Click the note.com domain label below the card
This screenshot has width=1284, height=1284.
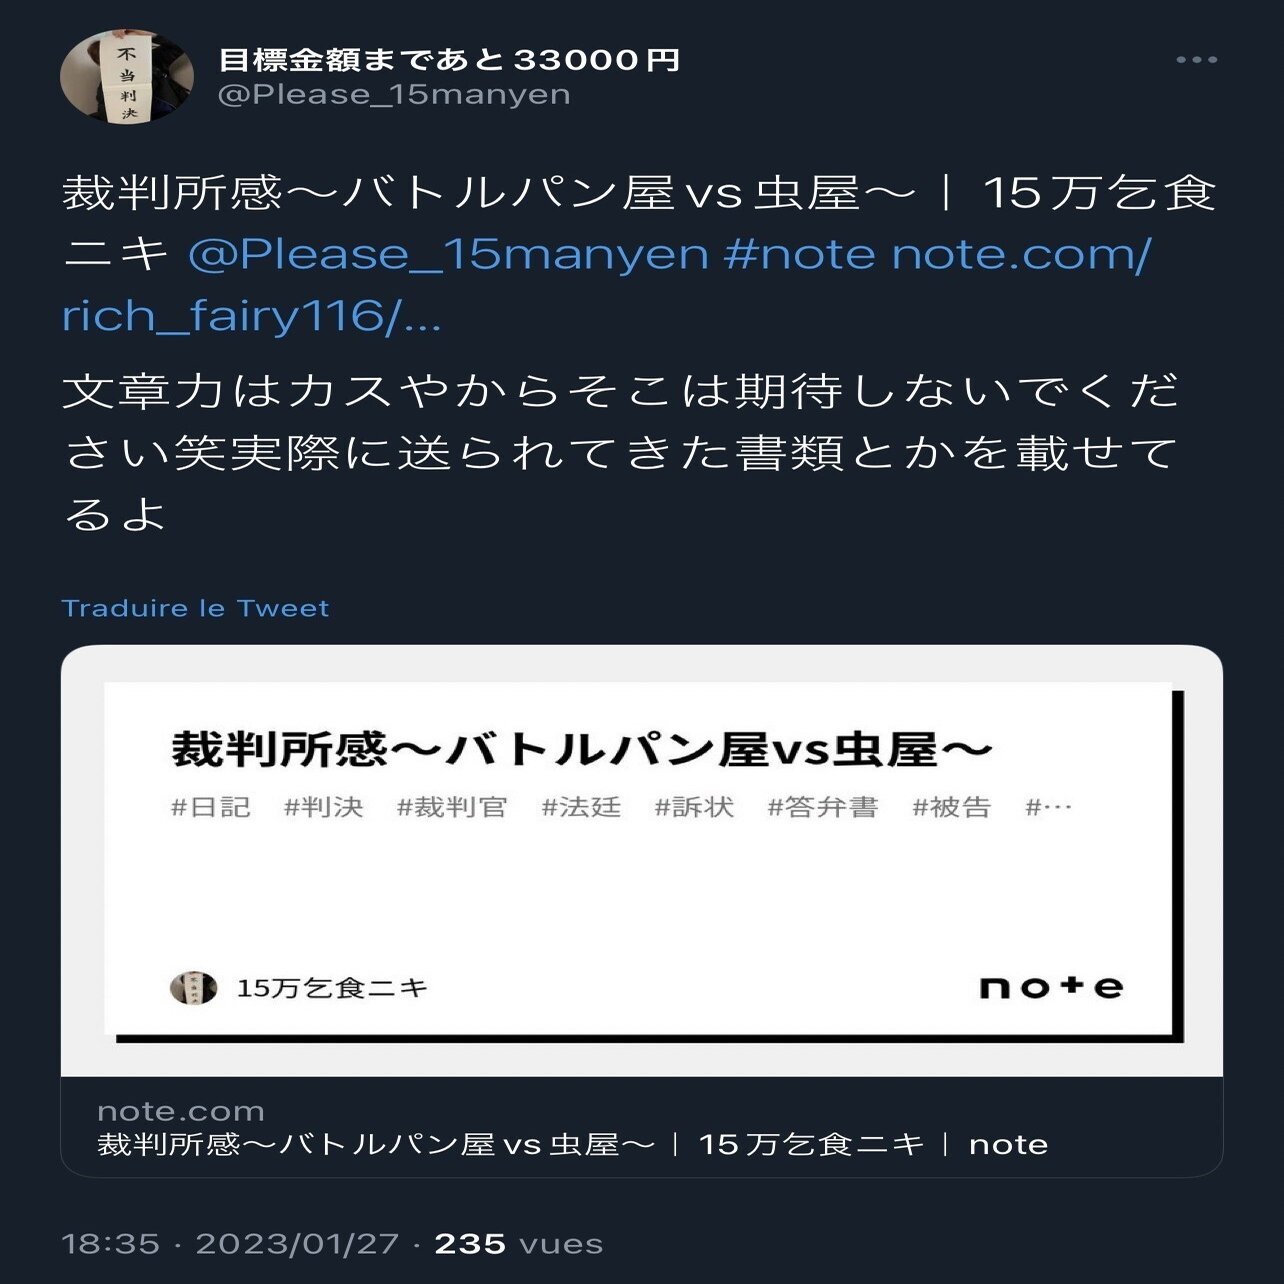point(181,1111)
